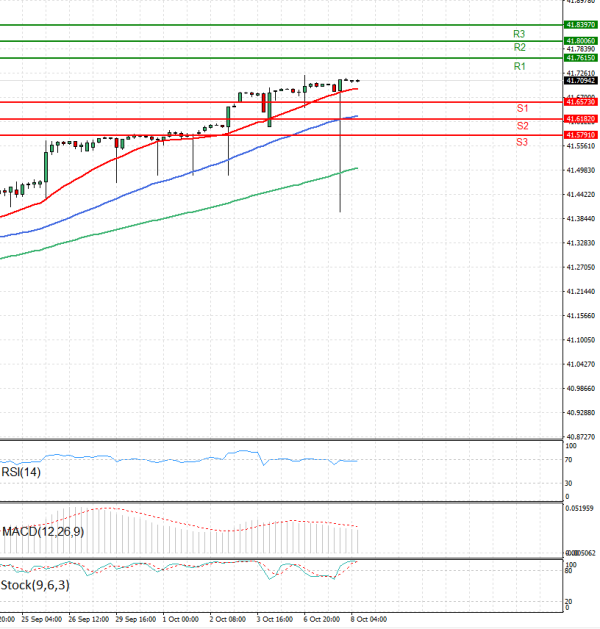Image resolution: width=600 pixels, height=629 pixels.
Task: Click the R1 resistance label
Action: pos(519,66)
